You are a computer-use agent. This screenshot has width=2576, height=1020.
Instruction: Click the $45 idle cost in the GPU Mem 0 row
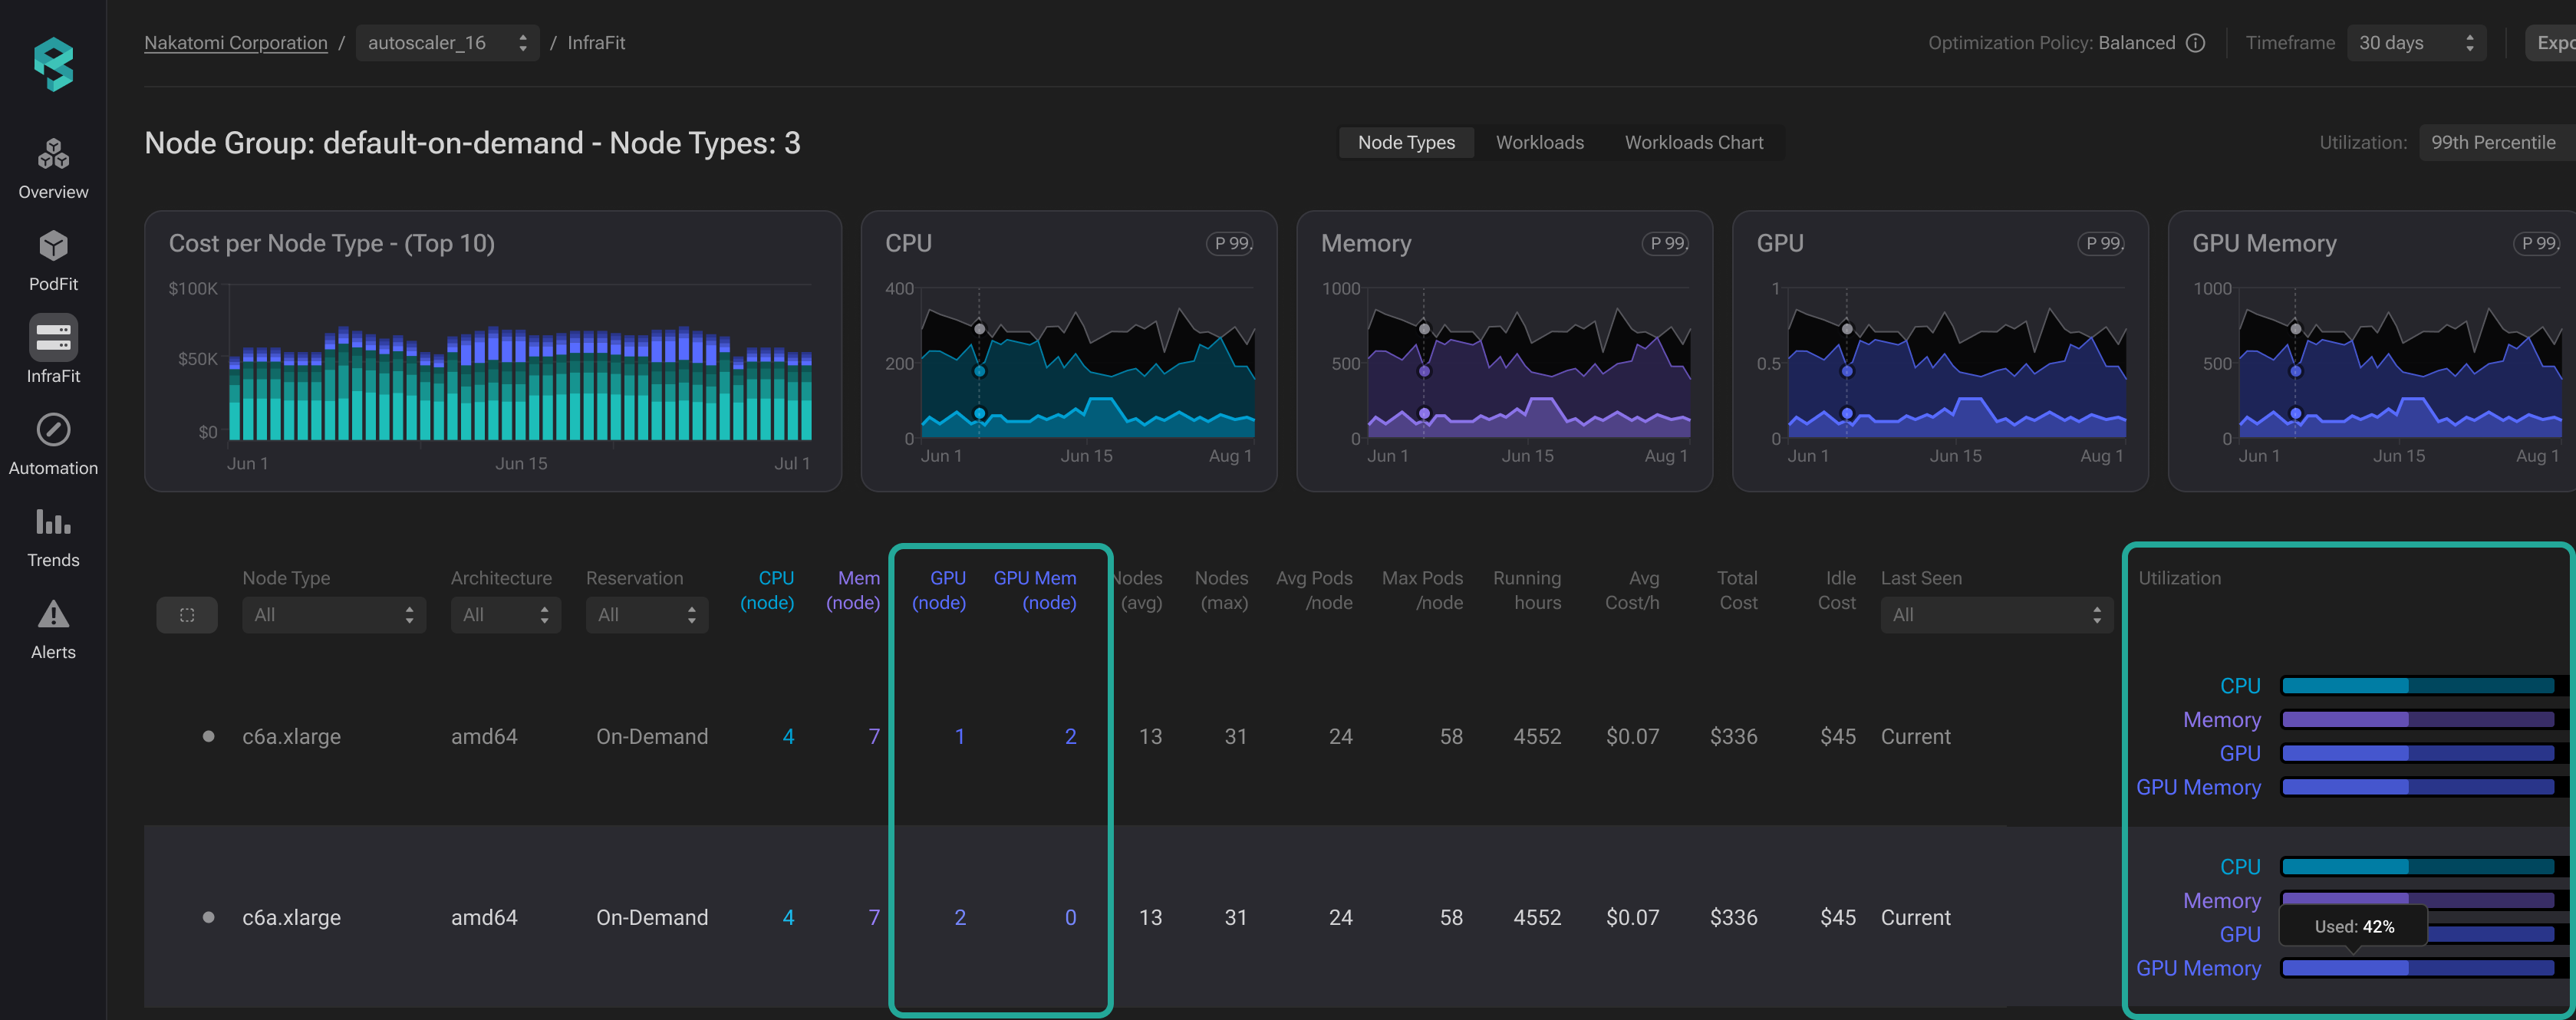(x=1838, y=918)
